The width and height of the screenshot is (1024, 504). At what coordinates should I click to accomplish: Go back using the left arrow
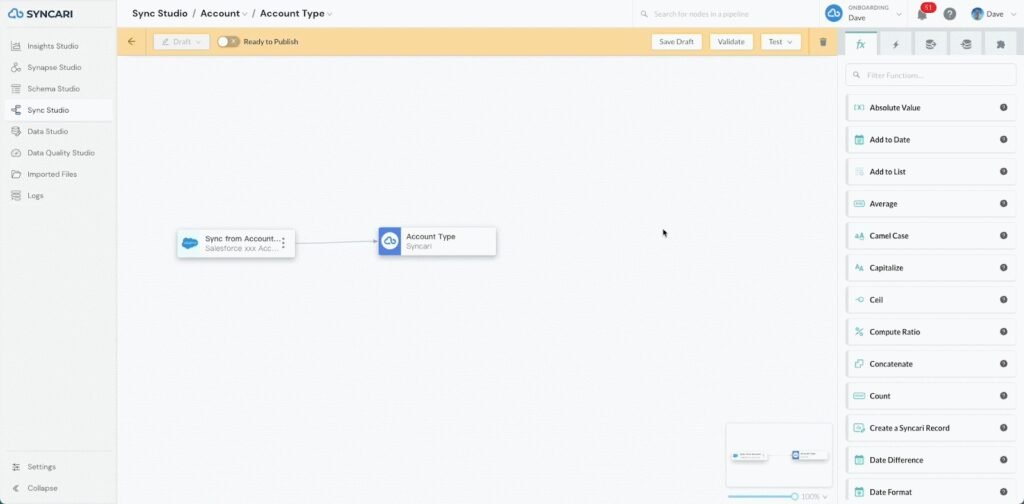(131, 42)
